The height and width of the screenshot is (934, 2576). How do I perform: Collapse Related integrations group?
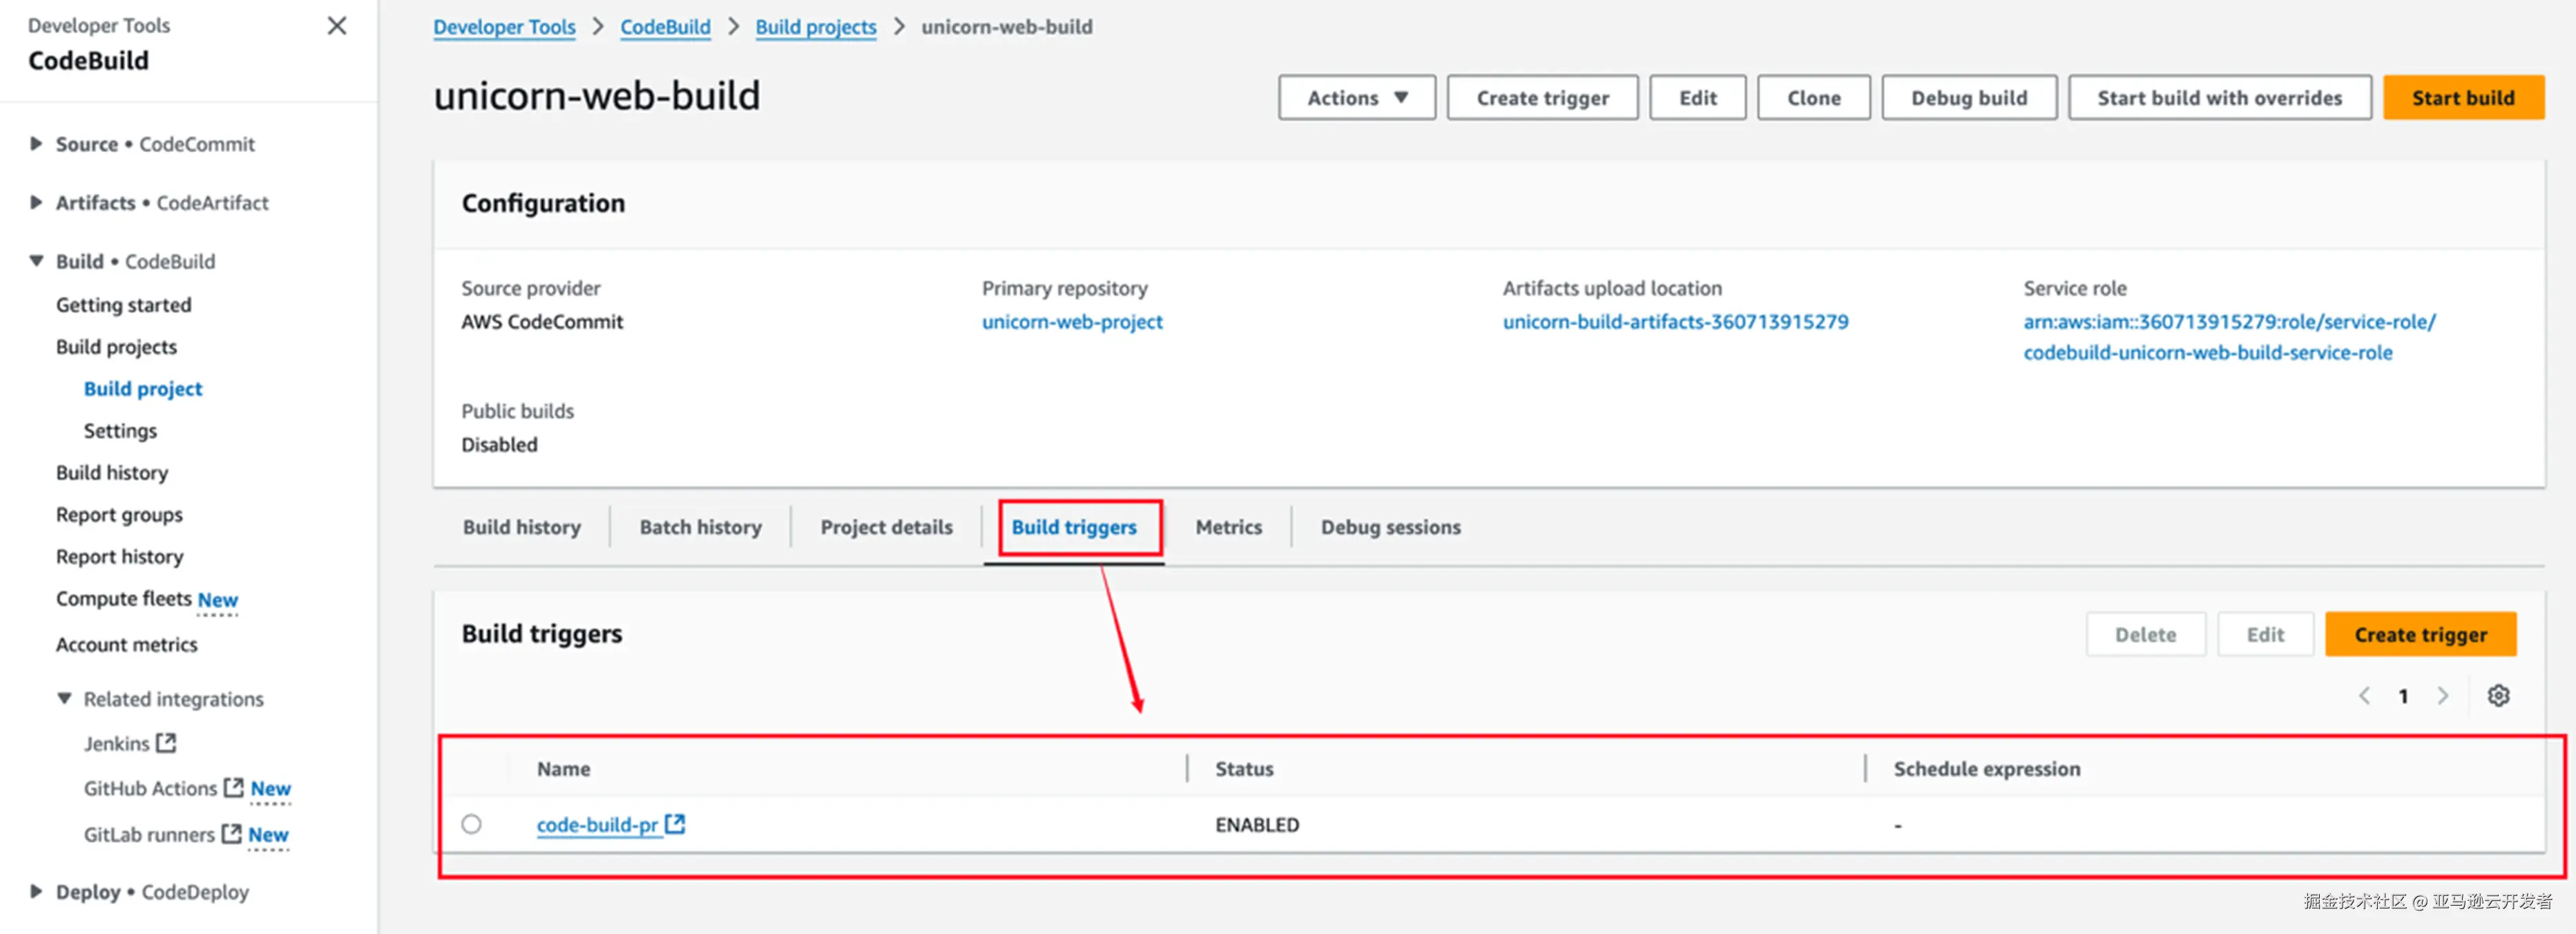pyautogui.click(x=65, y=699)
